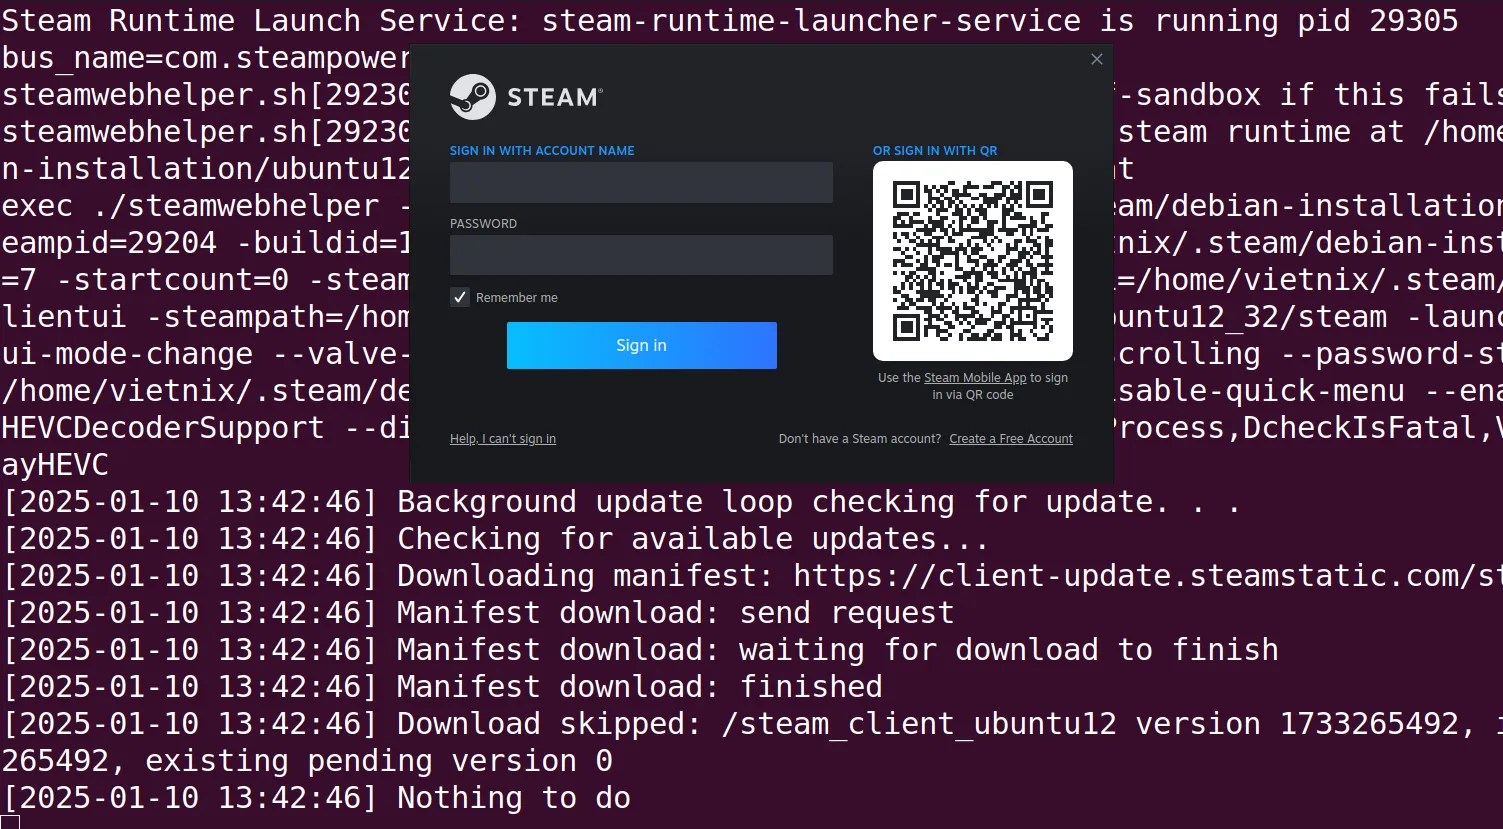The image size is (1503, 829).
Task: Click the Steam logo icon
Action: tap(472, 97)
